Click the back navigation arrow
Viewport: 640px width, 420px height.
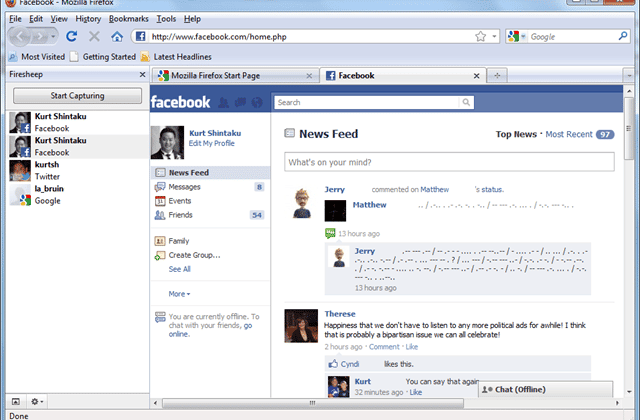(20, 37)
